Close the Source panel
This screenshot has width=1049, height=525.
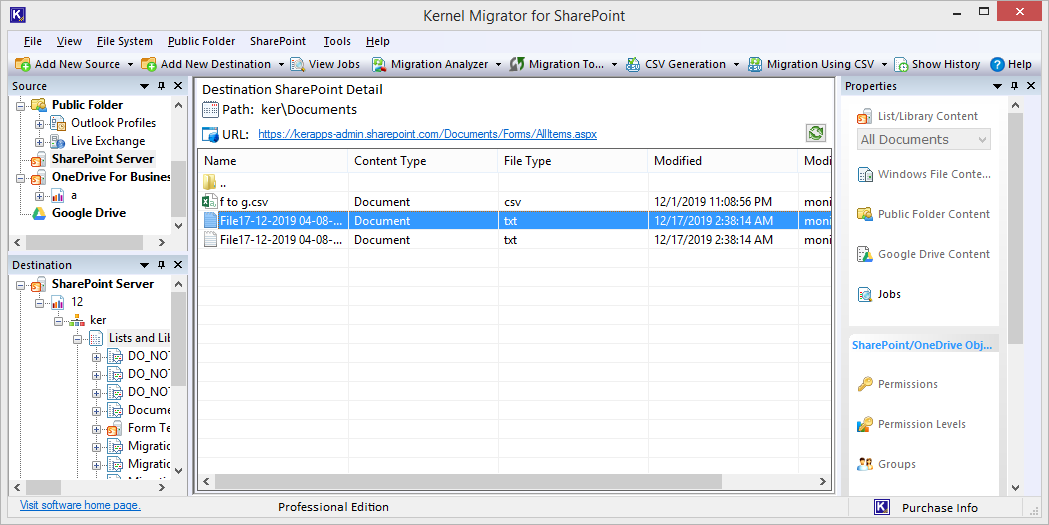(178, 86)
